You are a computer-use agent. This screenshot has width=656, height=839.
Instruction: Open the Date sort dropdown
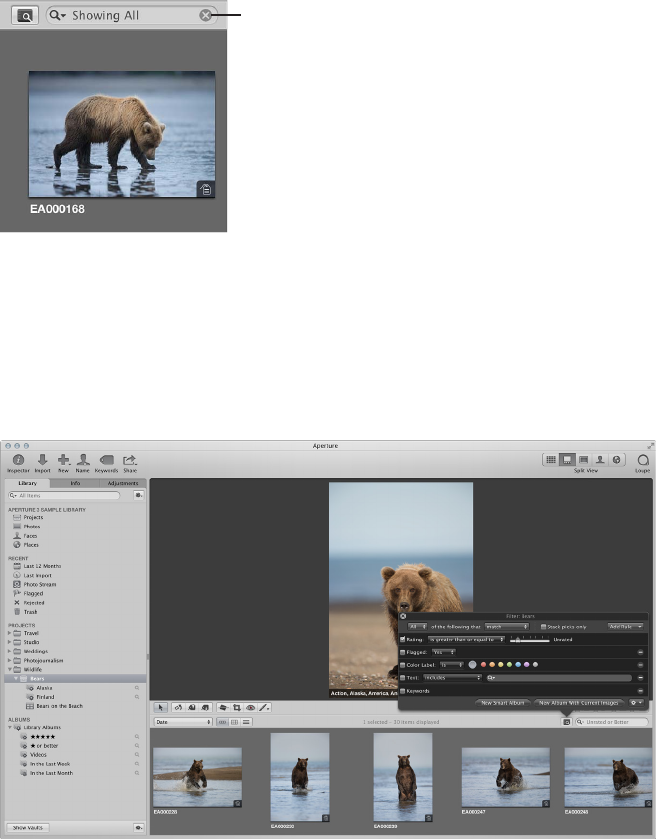point(184,722)
